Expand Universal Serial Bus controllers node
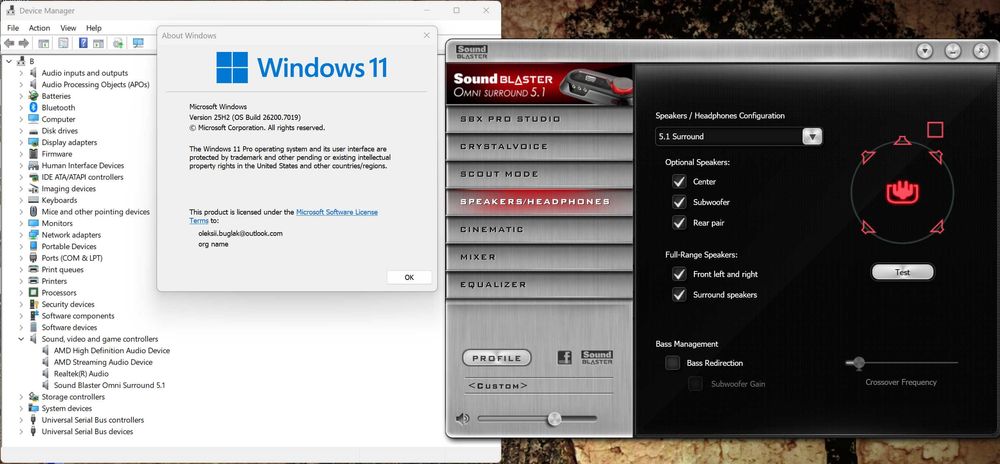 pyautogui.click(x=20, y=420)
